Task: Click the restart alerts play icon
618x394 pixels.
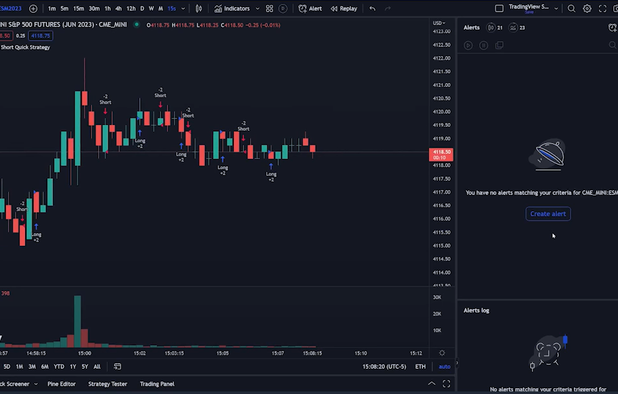Action: click(x=468, y=45)
